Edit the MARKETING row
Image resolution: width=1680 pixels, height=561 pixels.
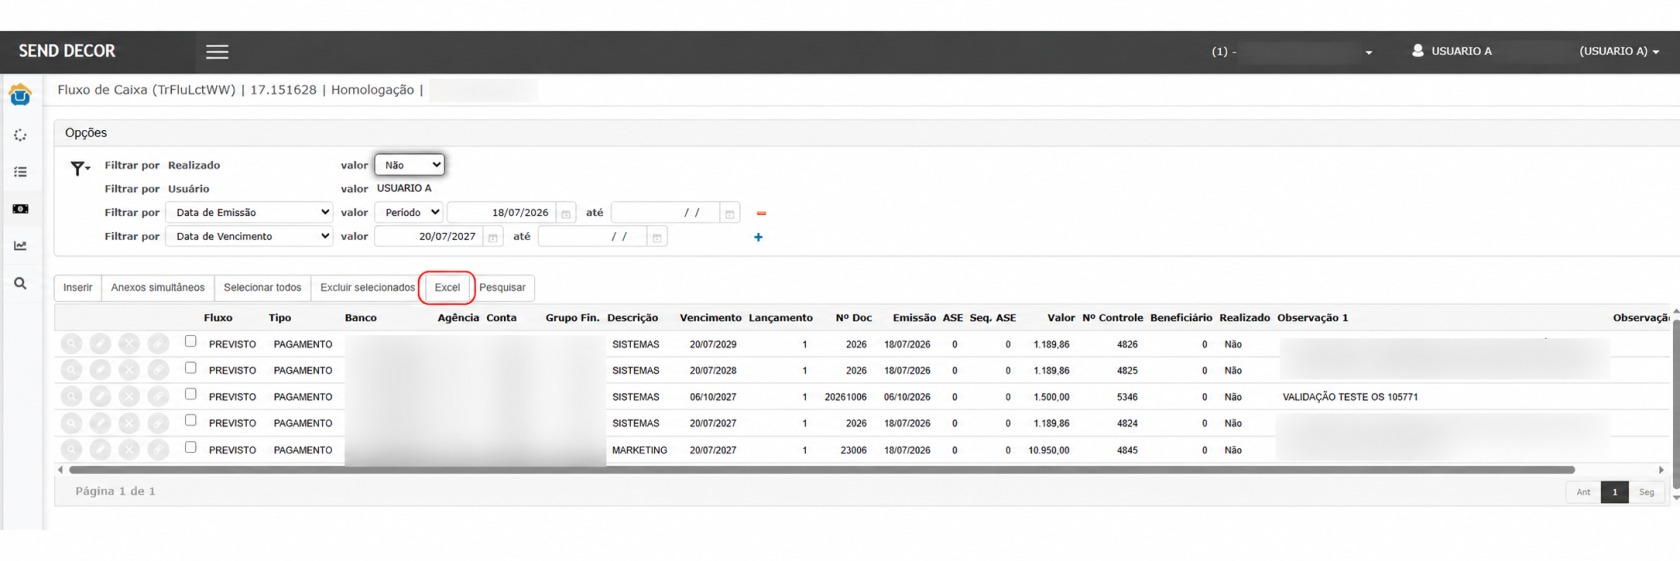click(x=100, y=450)
